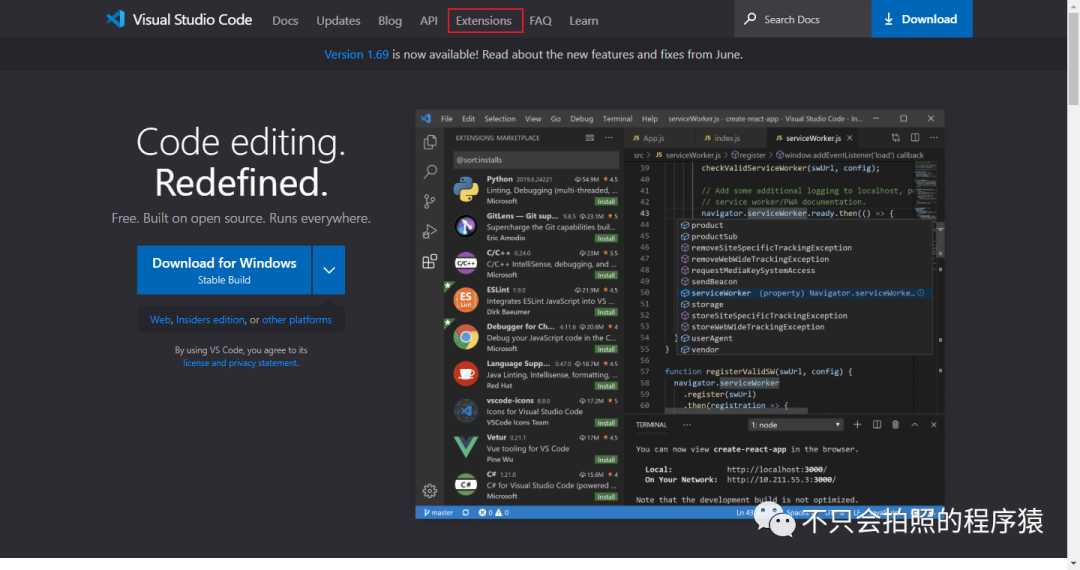The width and height of the screenshot is (1080, 570).
Task: Click the Chrome Debugger extension icon
Action: coord(466,337)
